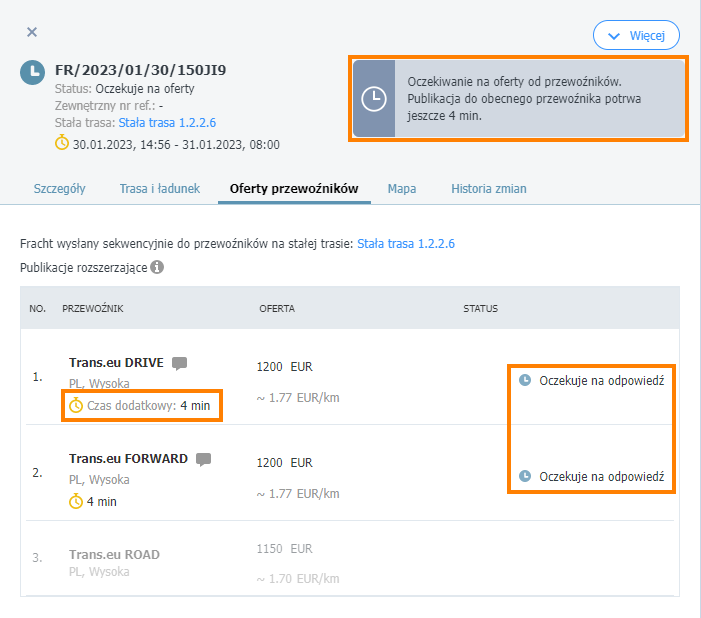Select the Oferty przewoźników tab

(x=294, y=189)
